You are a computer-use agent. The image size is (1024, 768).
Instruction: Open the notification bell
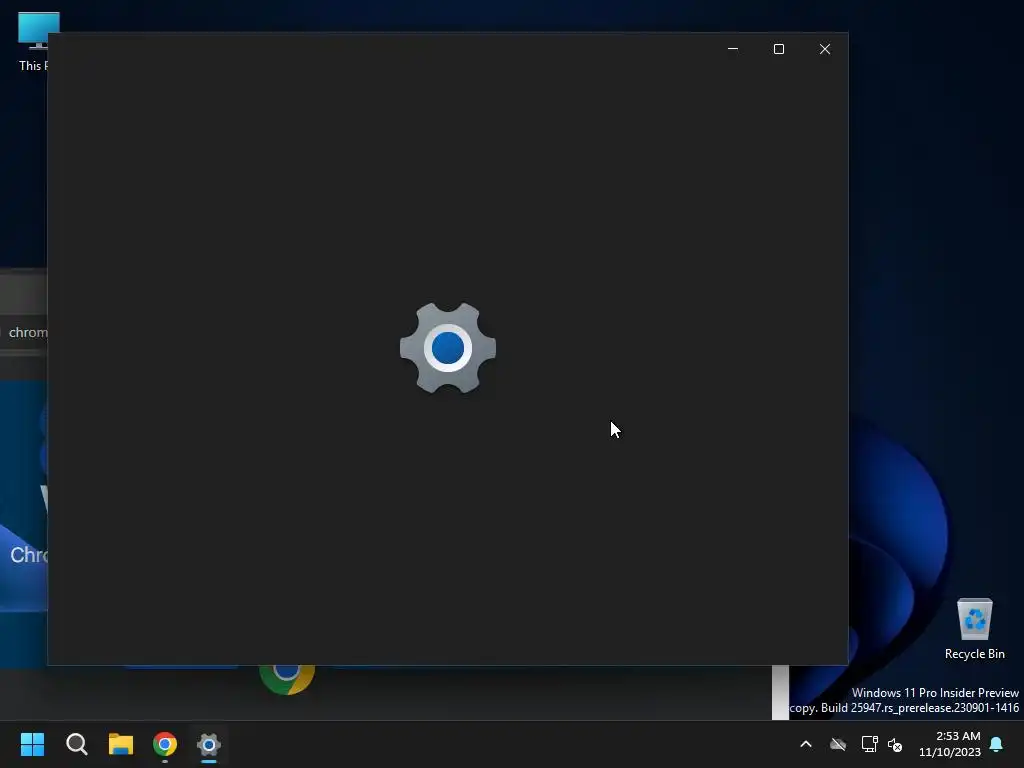tap(997, 744)
